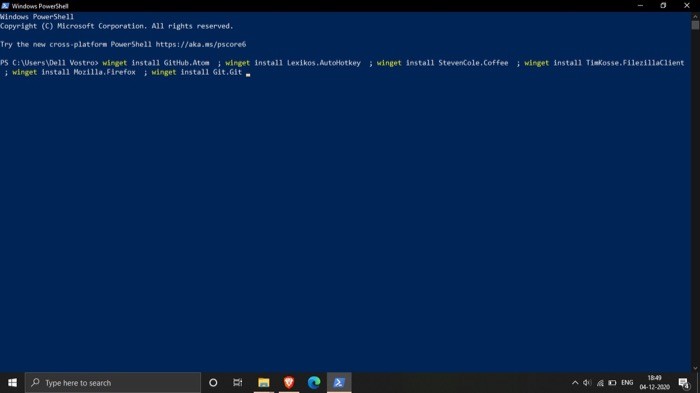Click the vertical scrollbar thumb
700x393 pixels.
click(x=696, y=25)
